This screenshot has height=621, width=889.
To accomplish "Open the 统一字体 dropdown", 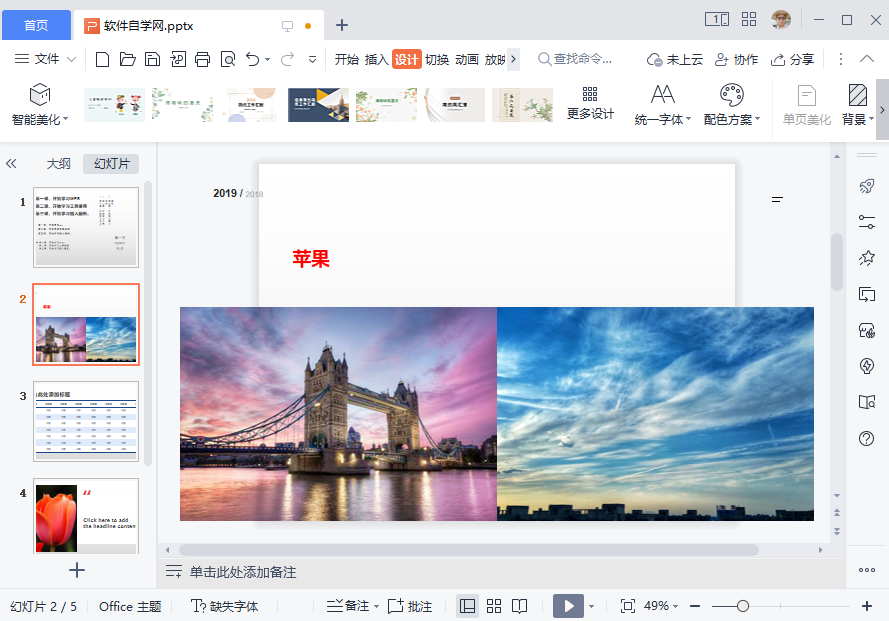I will tap(663, 104).
